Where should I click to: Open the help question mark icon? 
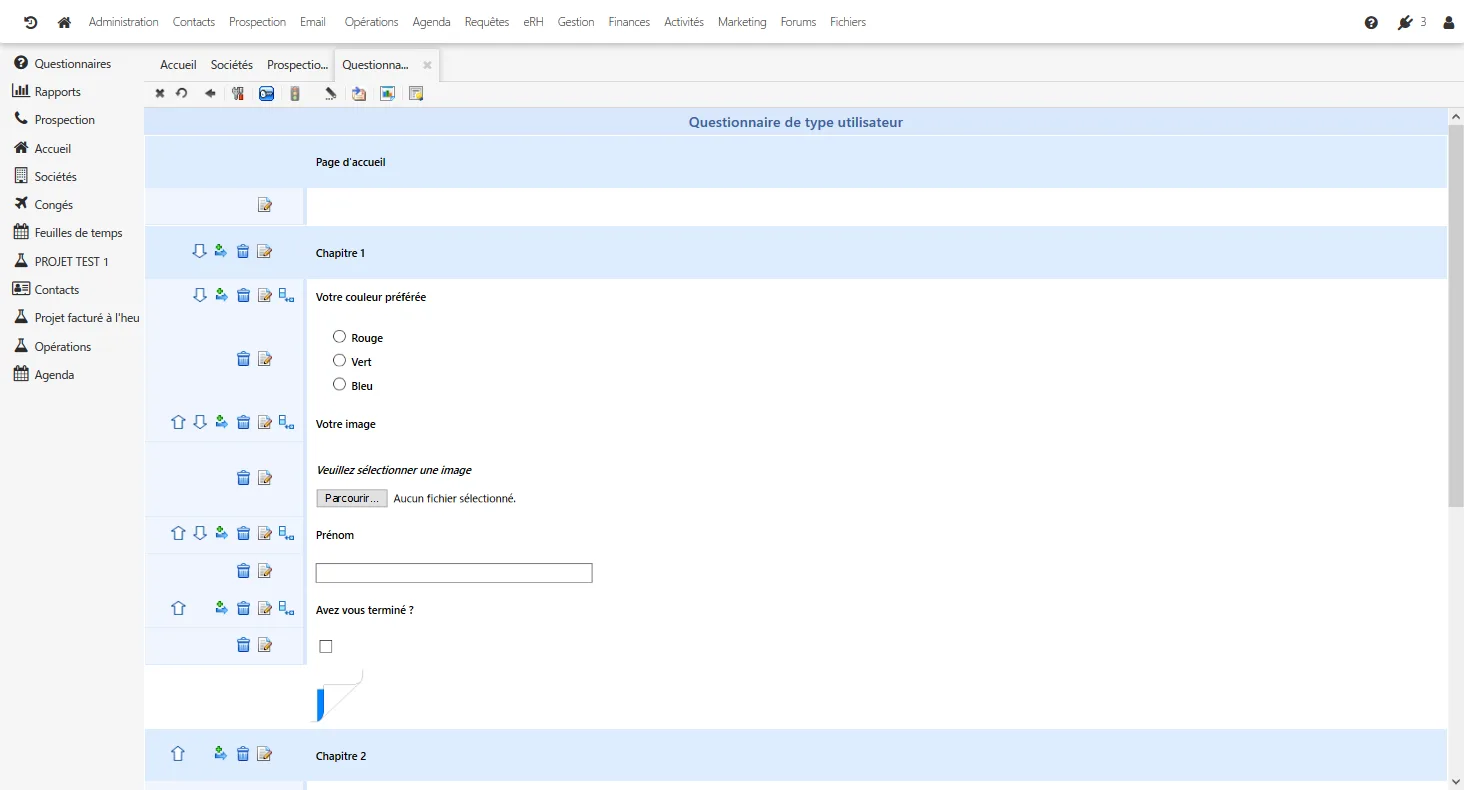[x=1371, y=22]
